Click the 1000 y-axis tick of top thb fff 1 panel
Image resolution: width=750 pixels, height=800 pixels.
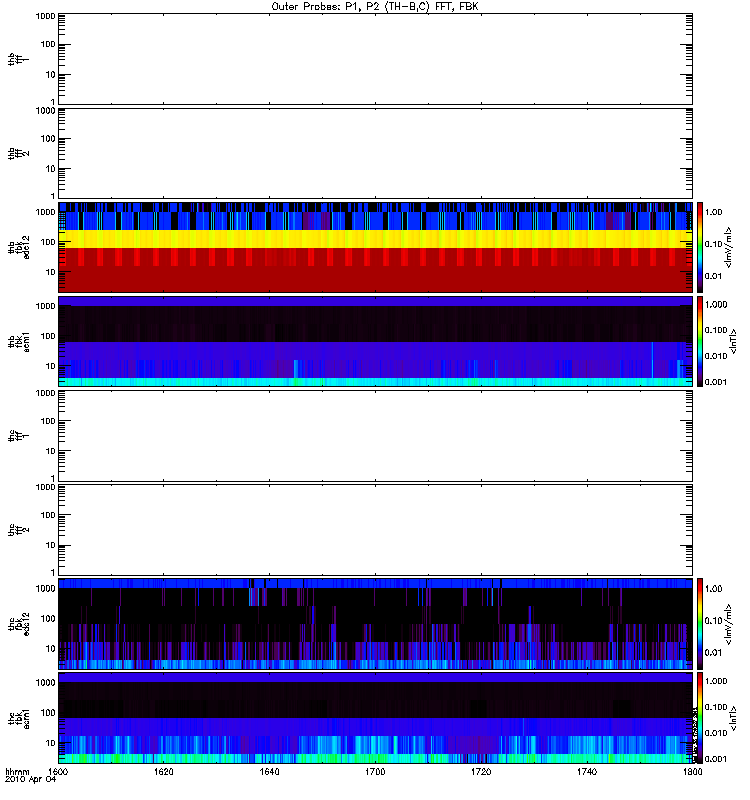pos(46,16)
